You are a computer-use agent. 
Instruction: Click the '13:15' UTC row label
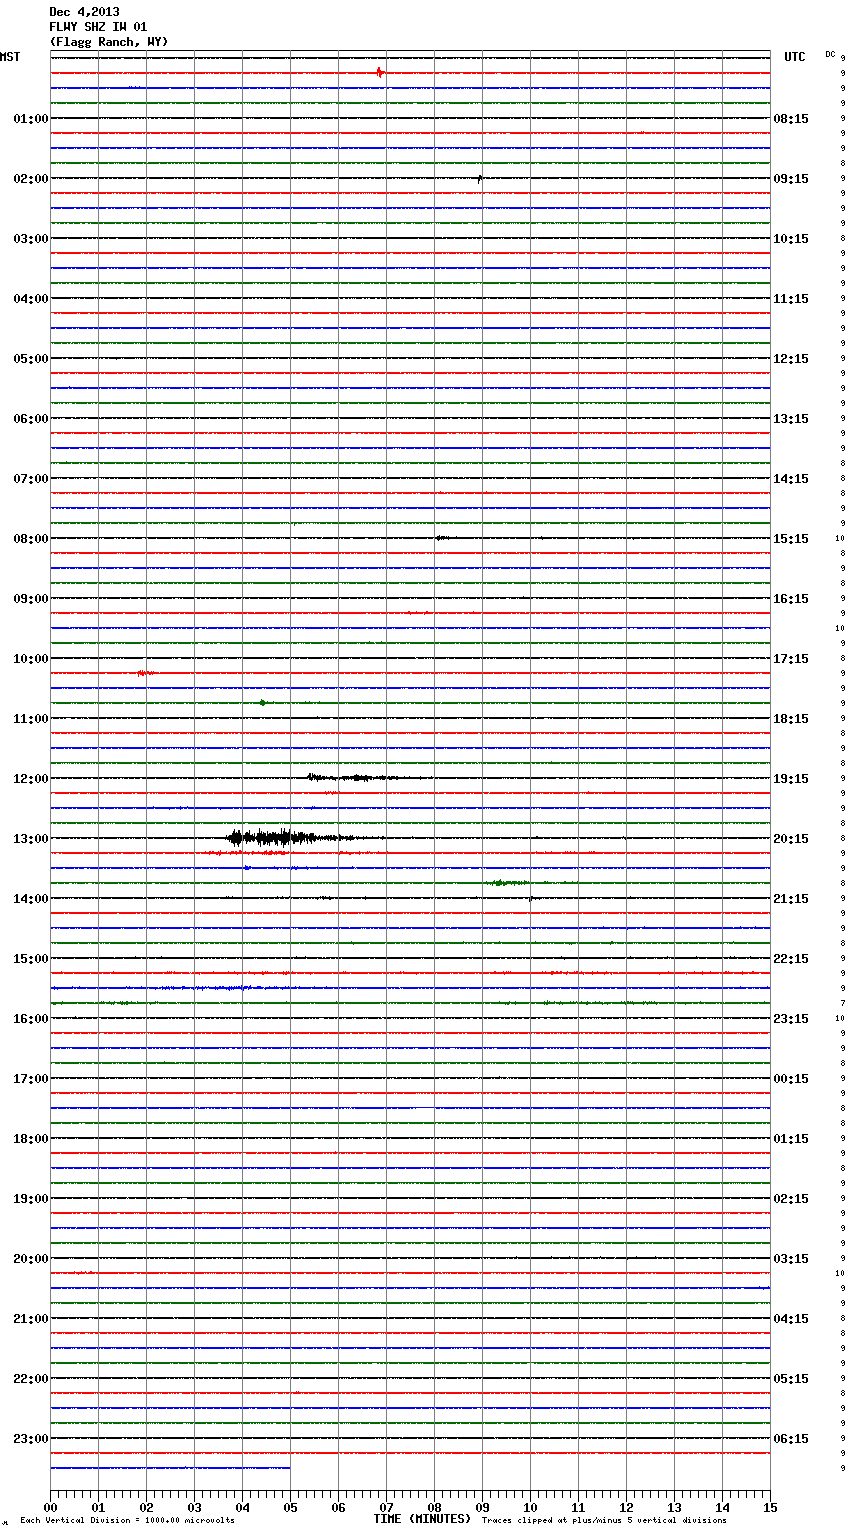791,419
